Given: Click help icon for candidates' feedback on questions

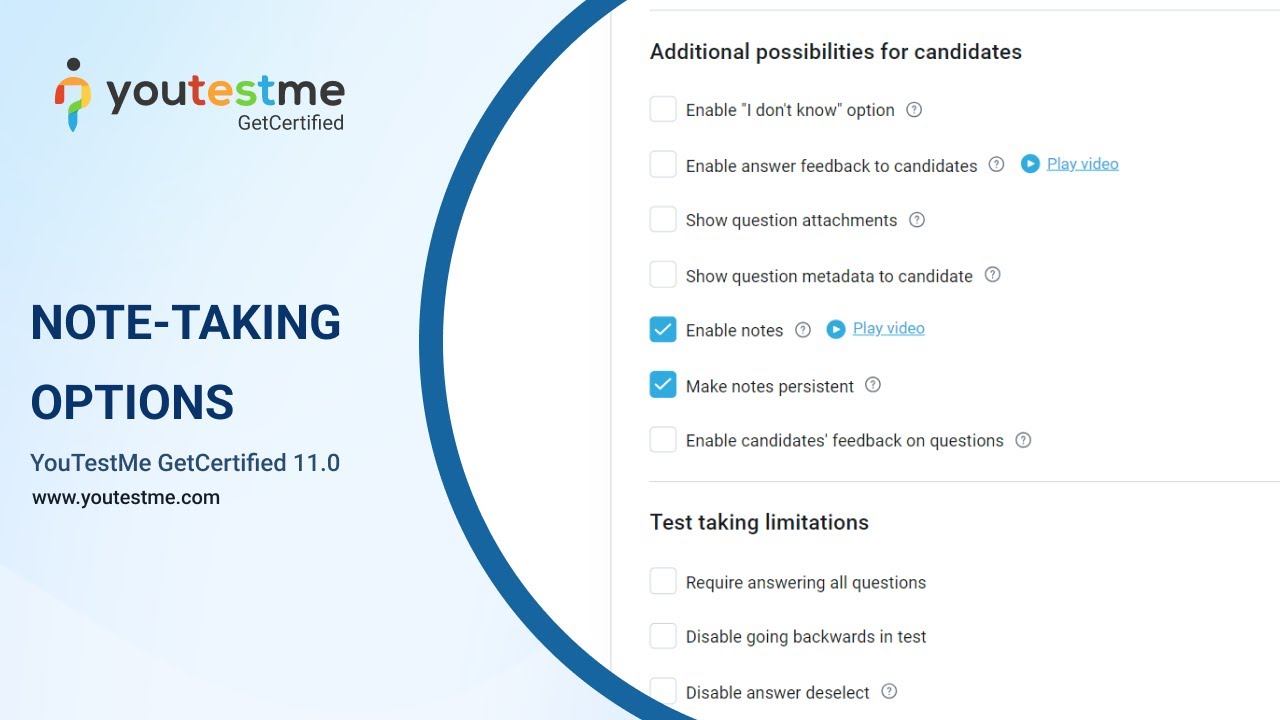Looking at the screenshot, I should (x=1023, y=440).
